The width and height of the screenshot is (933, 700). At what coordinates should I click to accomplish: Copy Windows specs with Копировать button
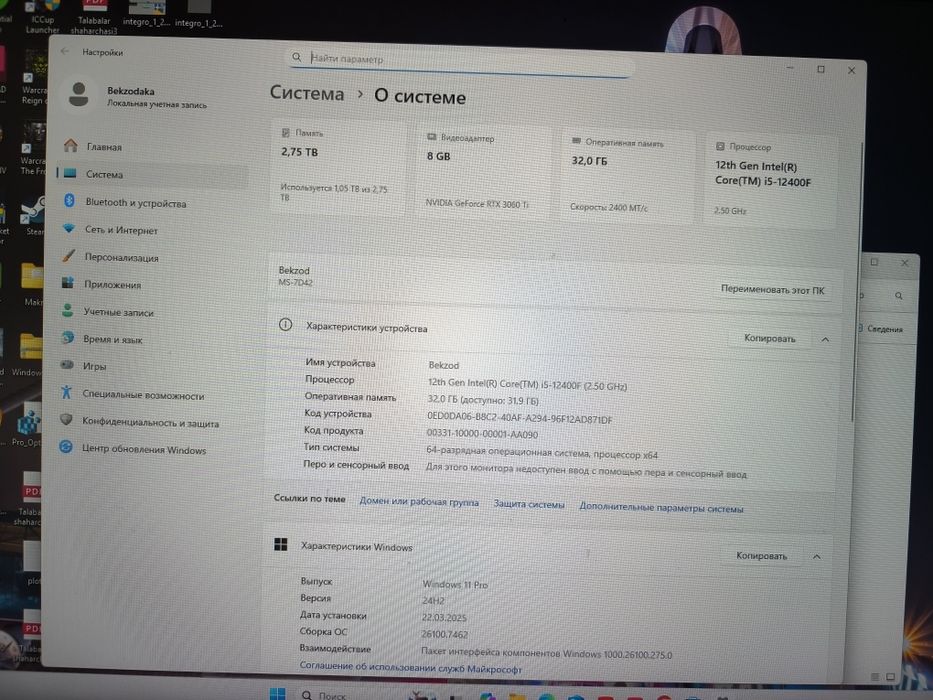tap(761, 555)
